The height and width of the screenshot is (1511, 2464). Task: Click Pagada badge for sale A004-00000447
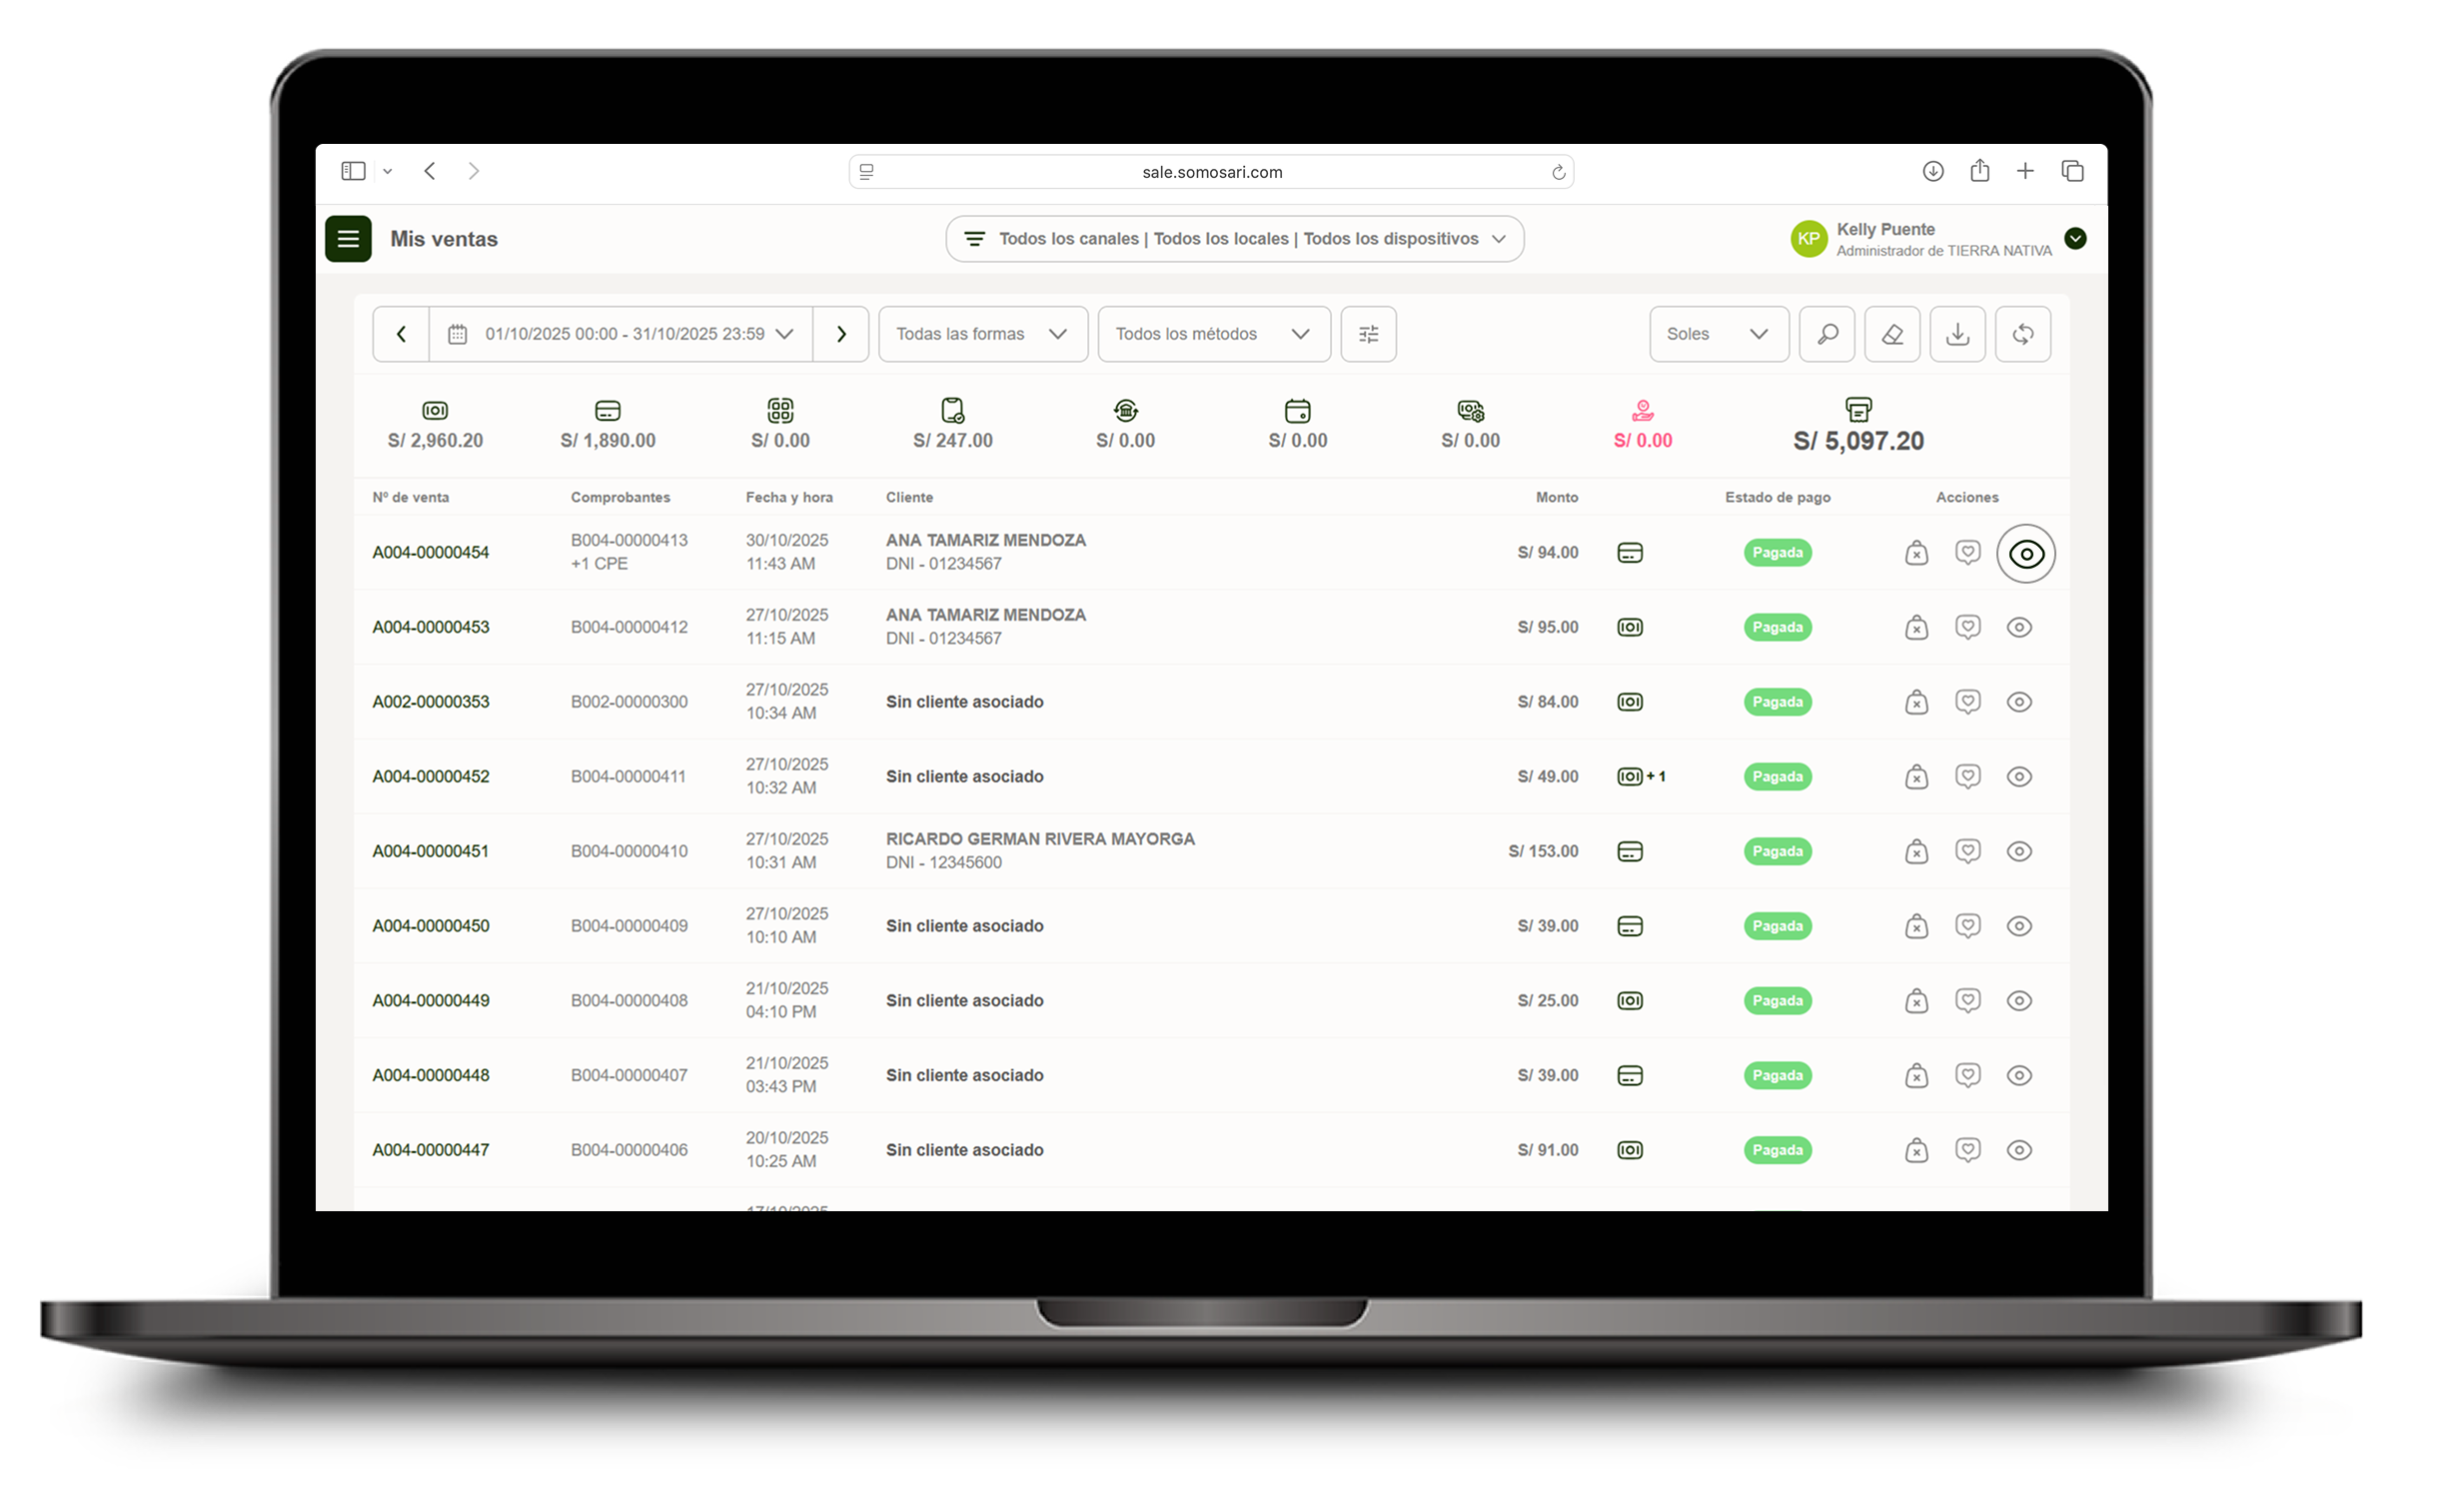pos(1777,1150)
